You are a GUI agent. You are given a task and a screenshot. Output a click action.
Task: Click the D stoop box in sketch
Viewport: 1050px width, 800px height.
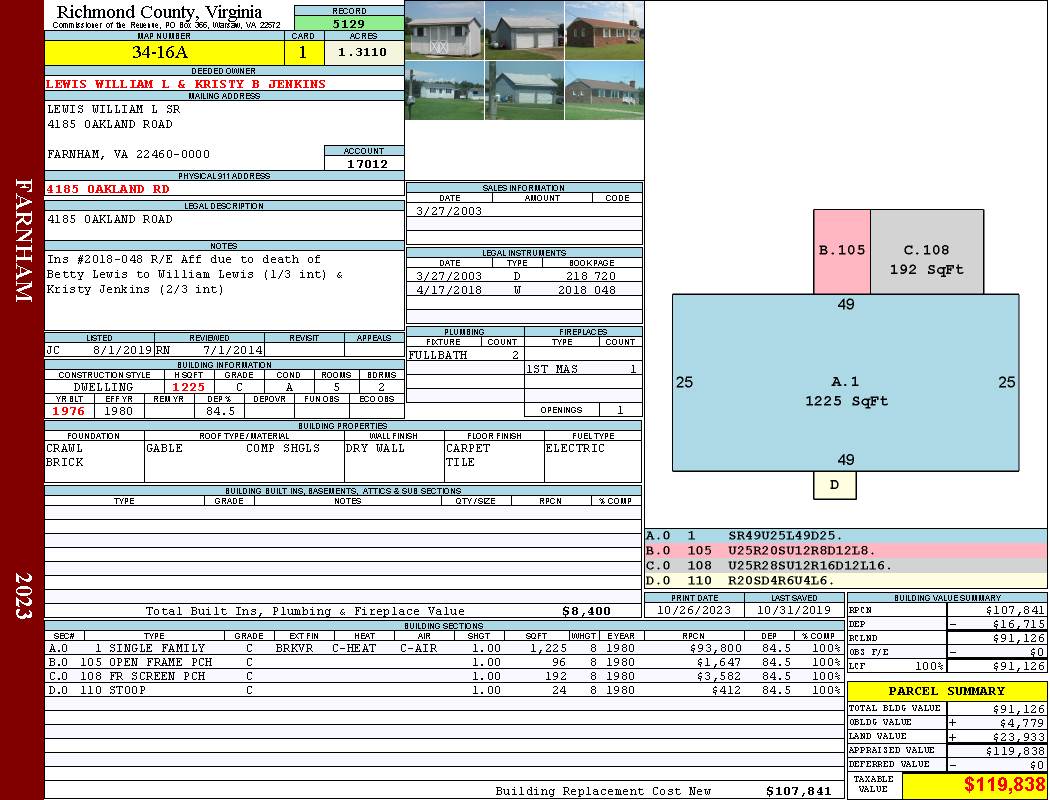tap(834, 485)
